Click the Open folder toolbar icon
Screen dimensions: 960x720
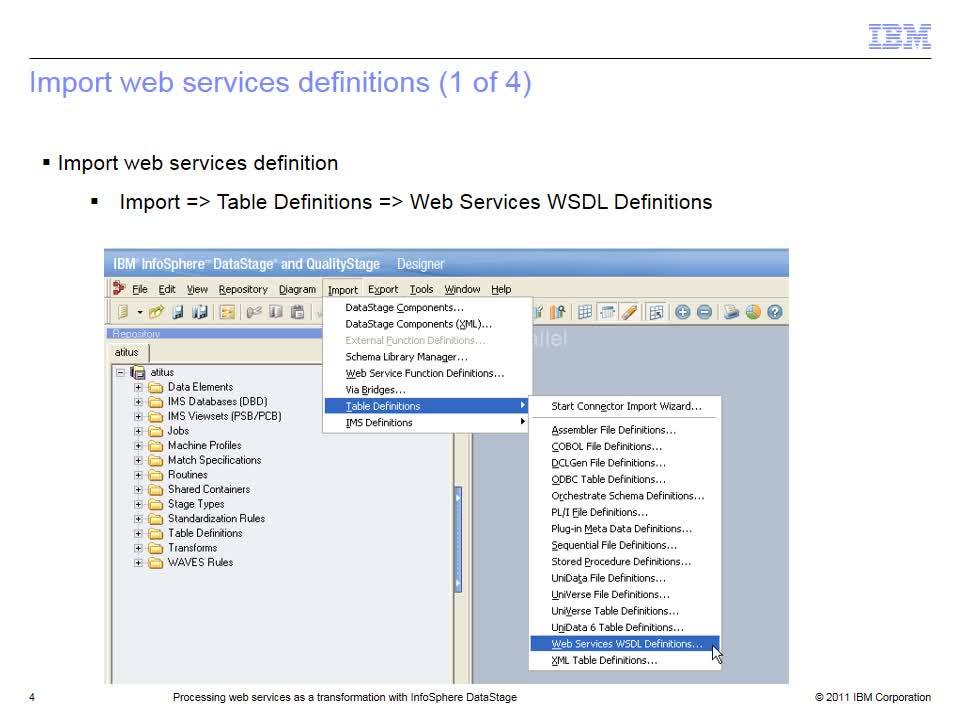156,312
